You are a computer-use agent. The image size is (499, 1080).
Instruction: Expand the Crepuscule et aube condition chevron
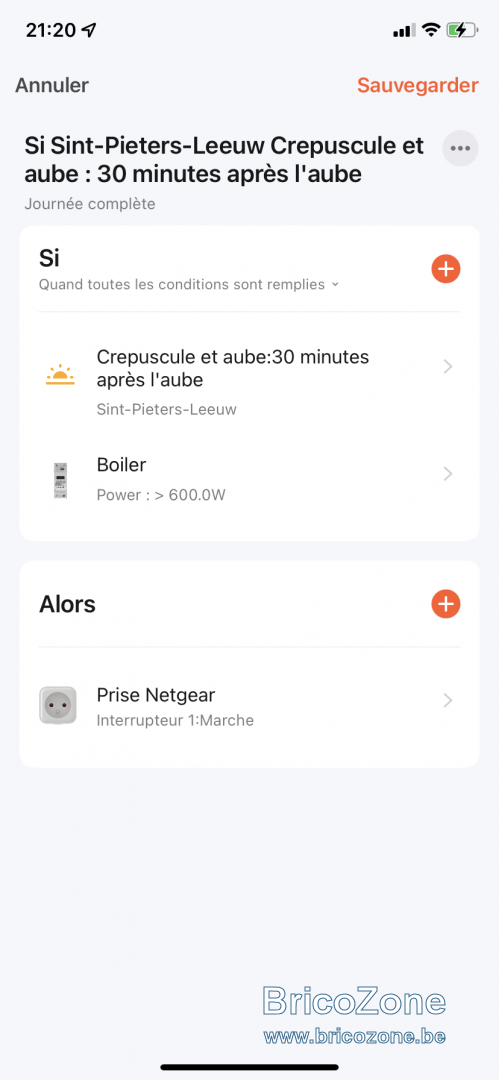point(448,367)
